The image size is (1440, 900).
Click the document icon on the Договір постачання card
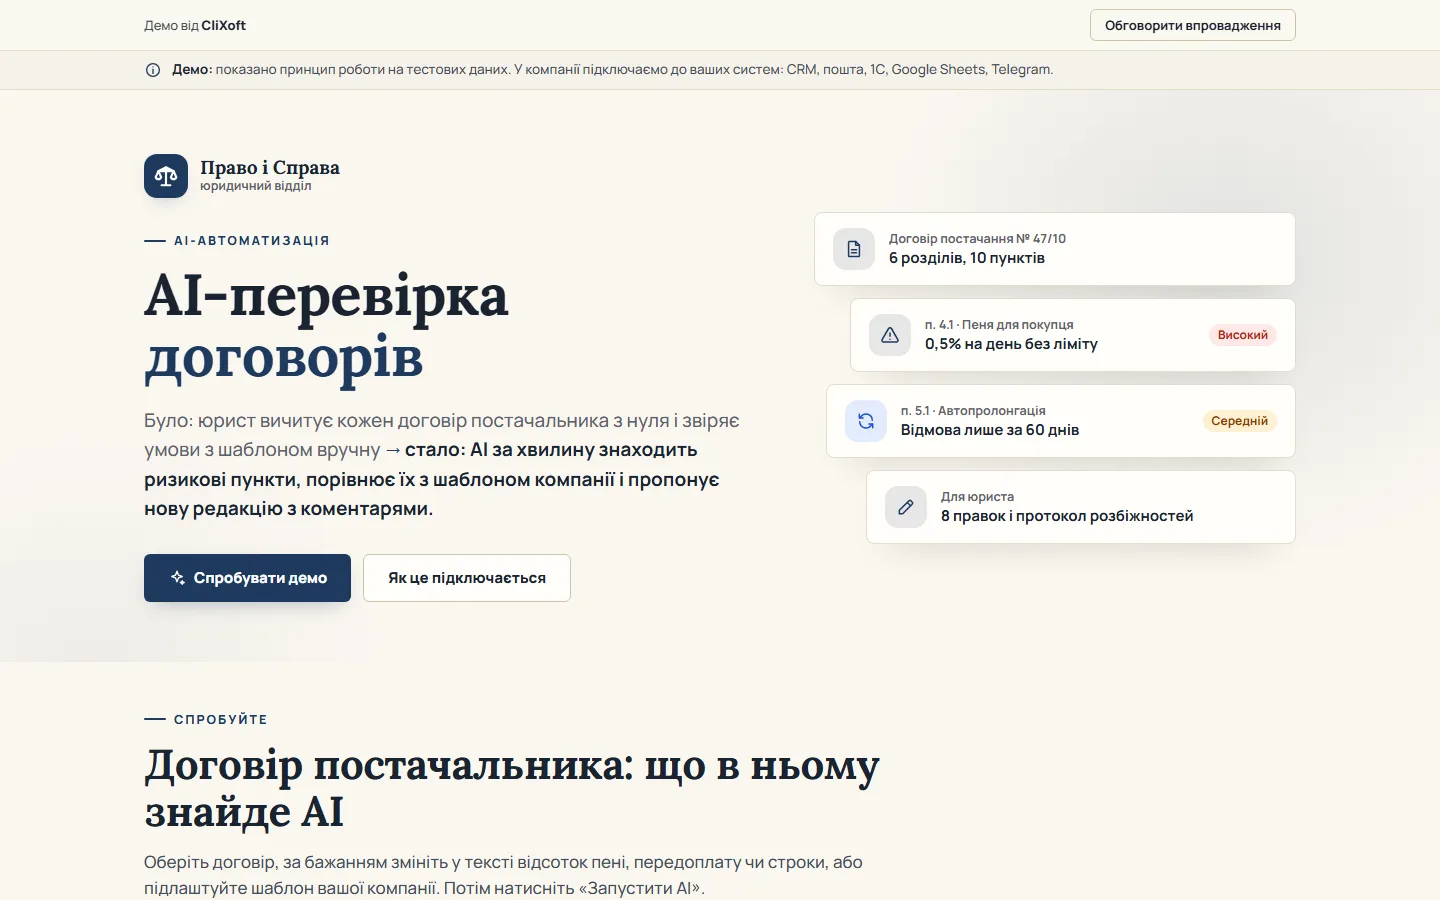tap(854, 249)
